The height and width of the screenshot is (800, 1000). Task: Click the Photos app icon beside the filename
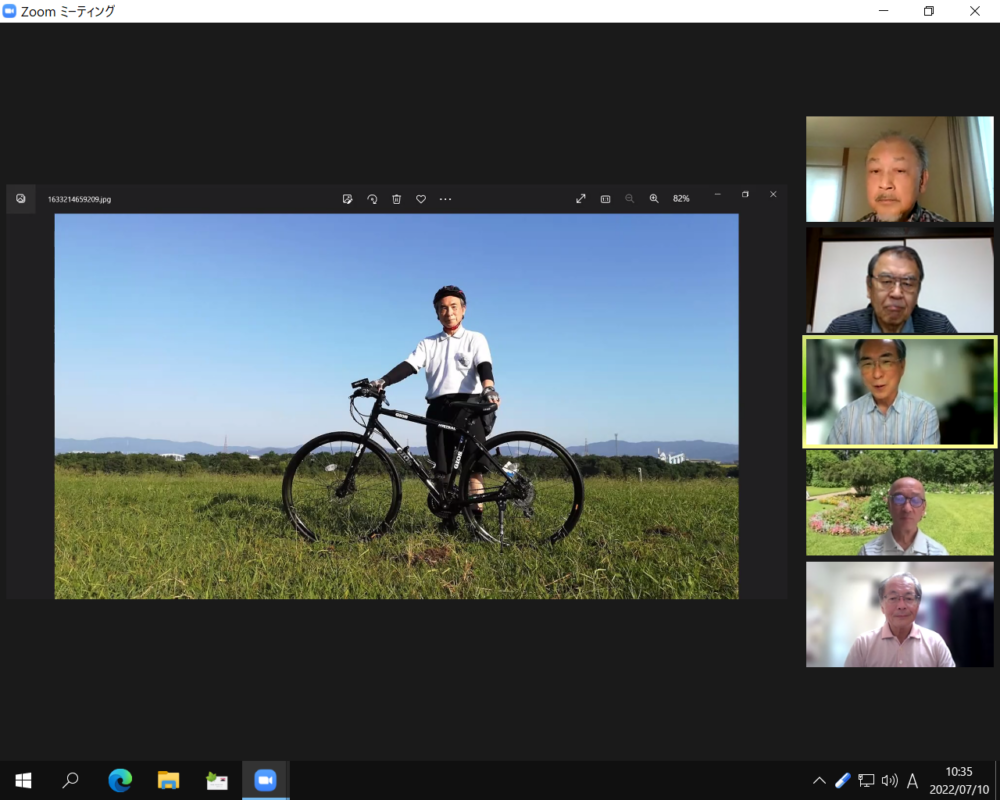[21, 198]
